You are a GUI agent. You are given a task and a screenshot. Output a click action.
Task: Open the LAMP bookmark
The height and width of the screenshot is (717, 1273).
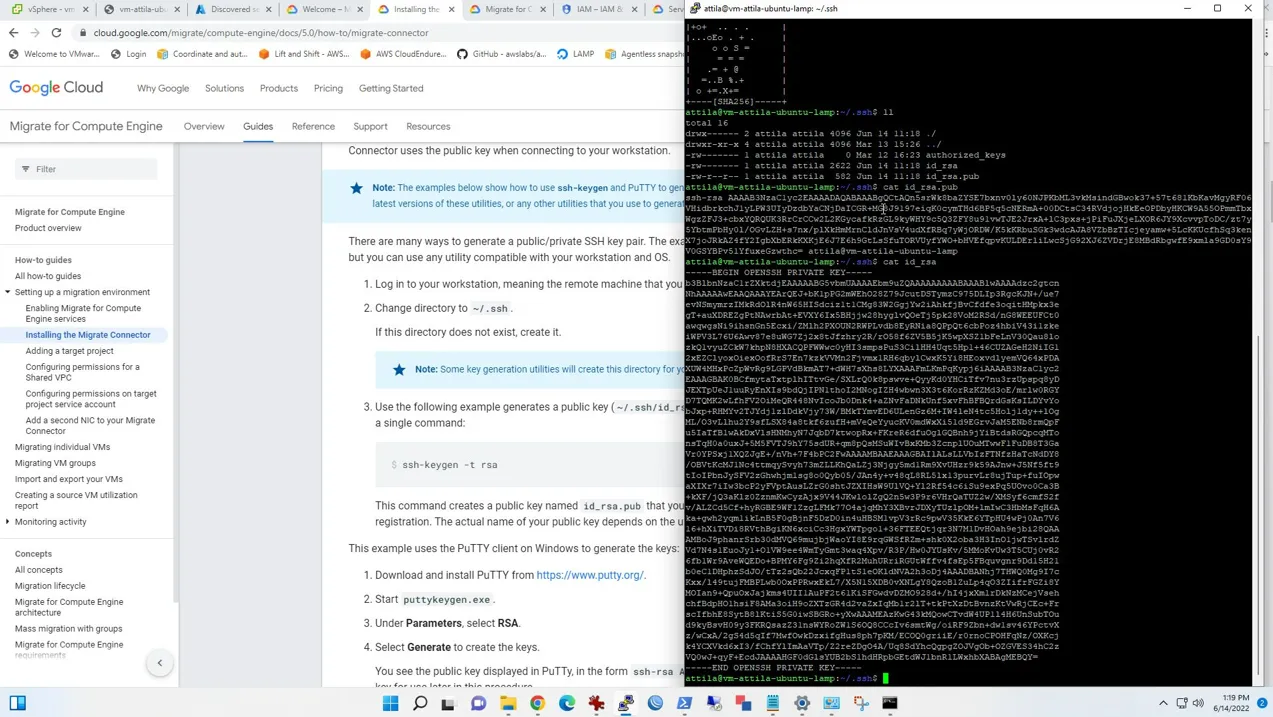[575, 54]
